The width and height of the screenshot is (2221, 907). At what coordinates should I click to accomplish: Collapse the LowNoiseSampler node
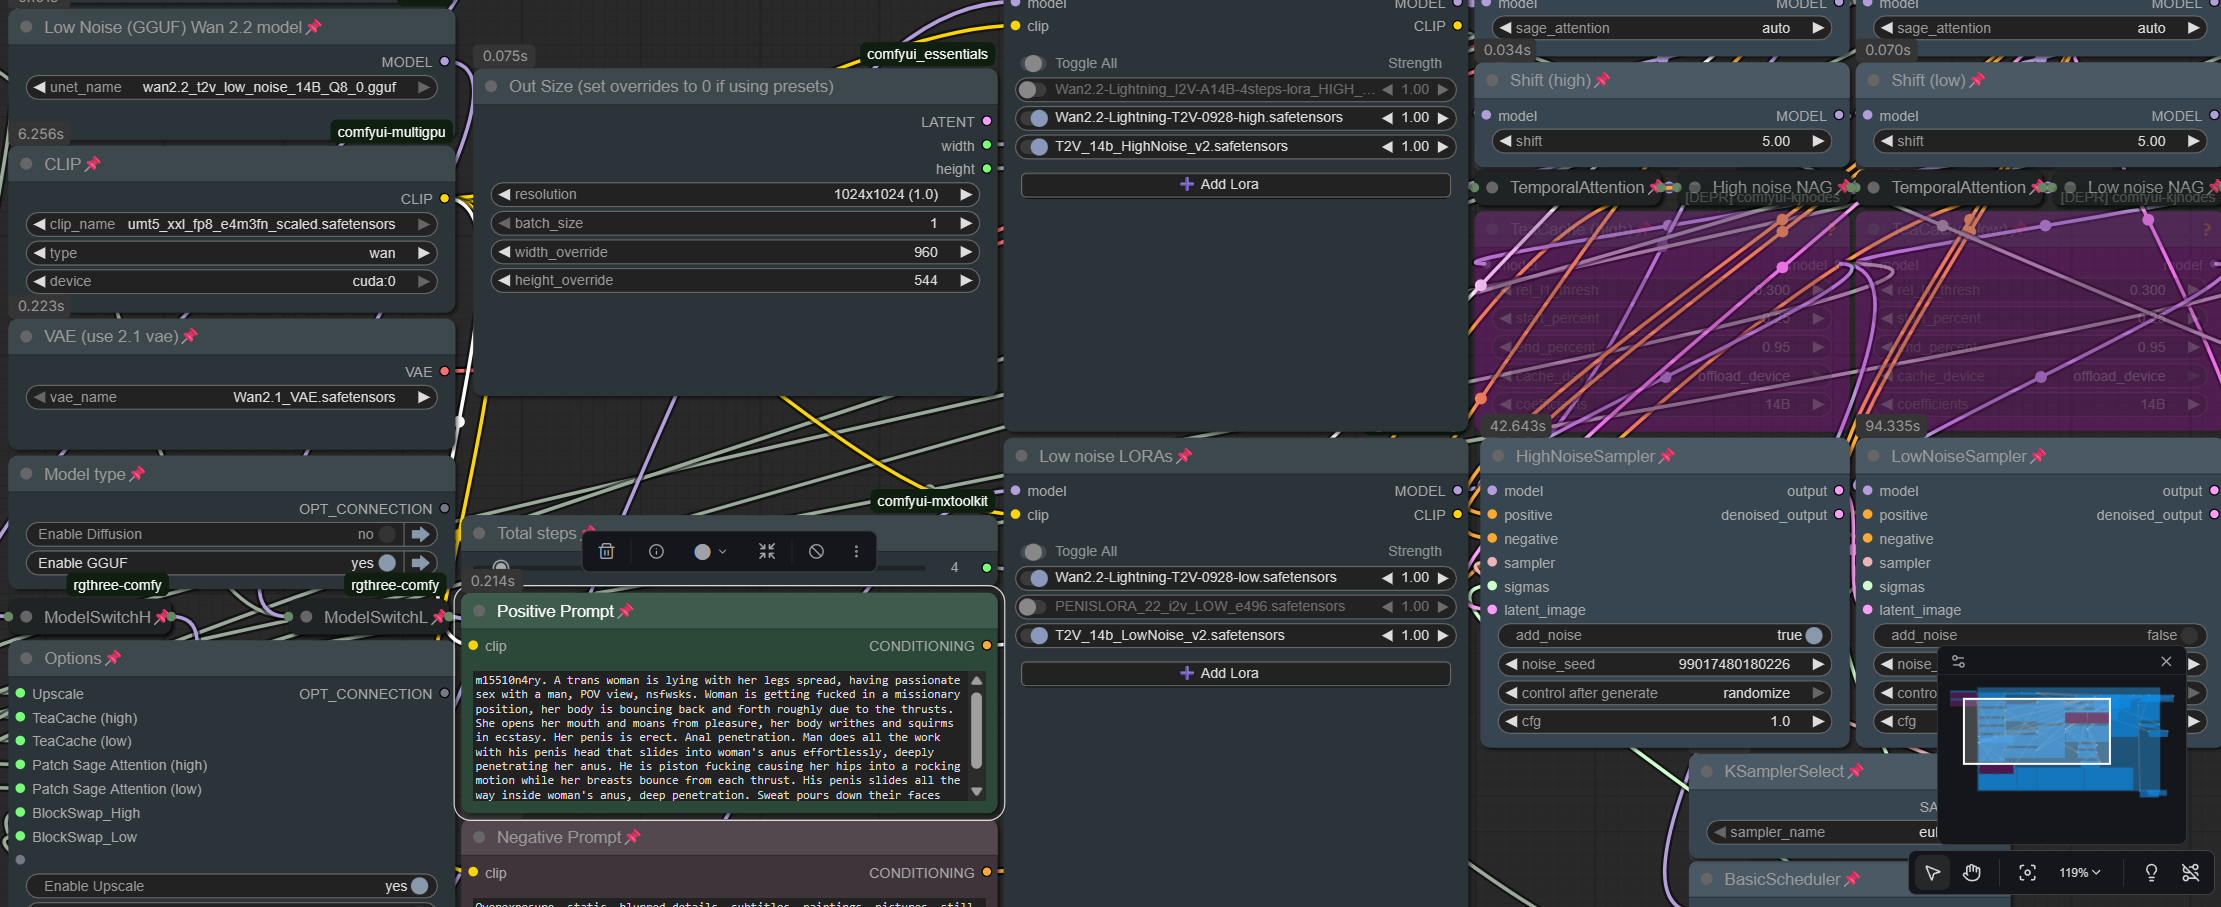(x=1873, y=457)
